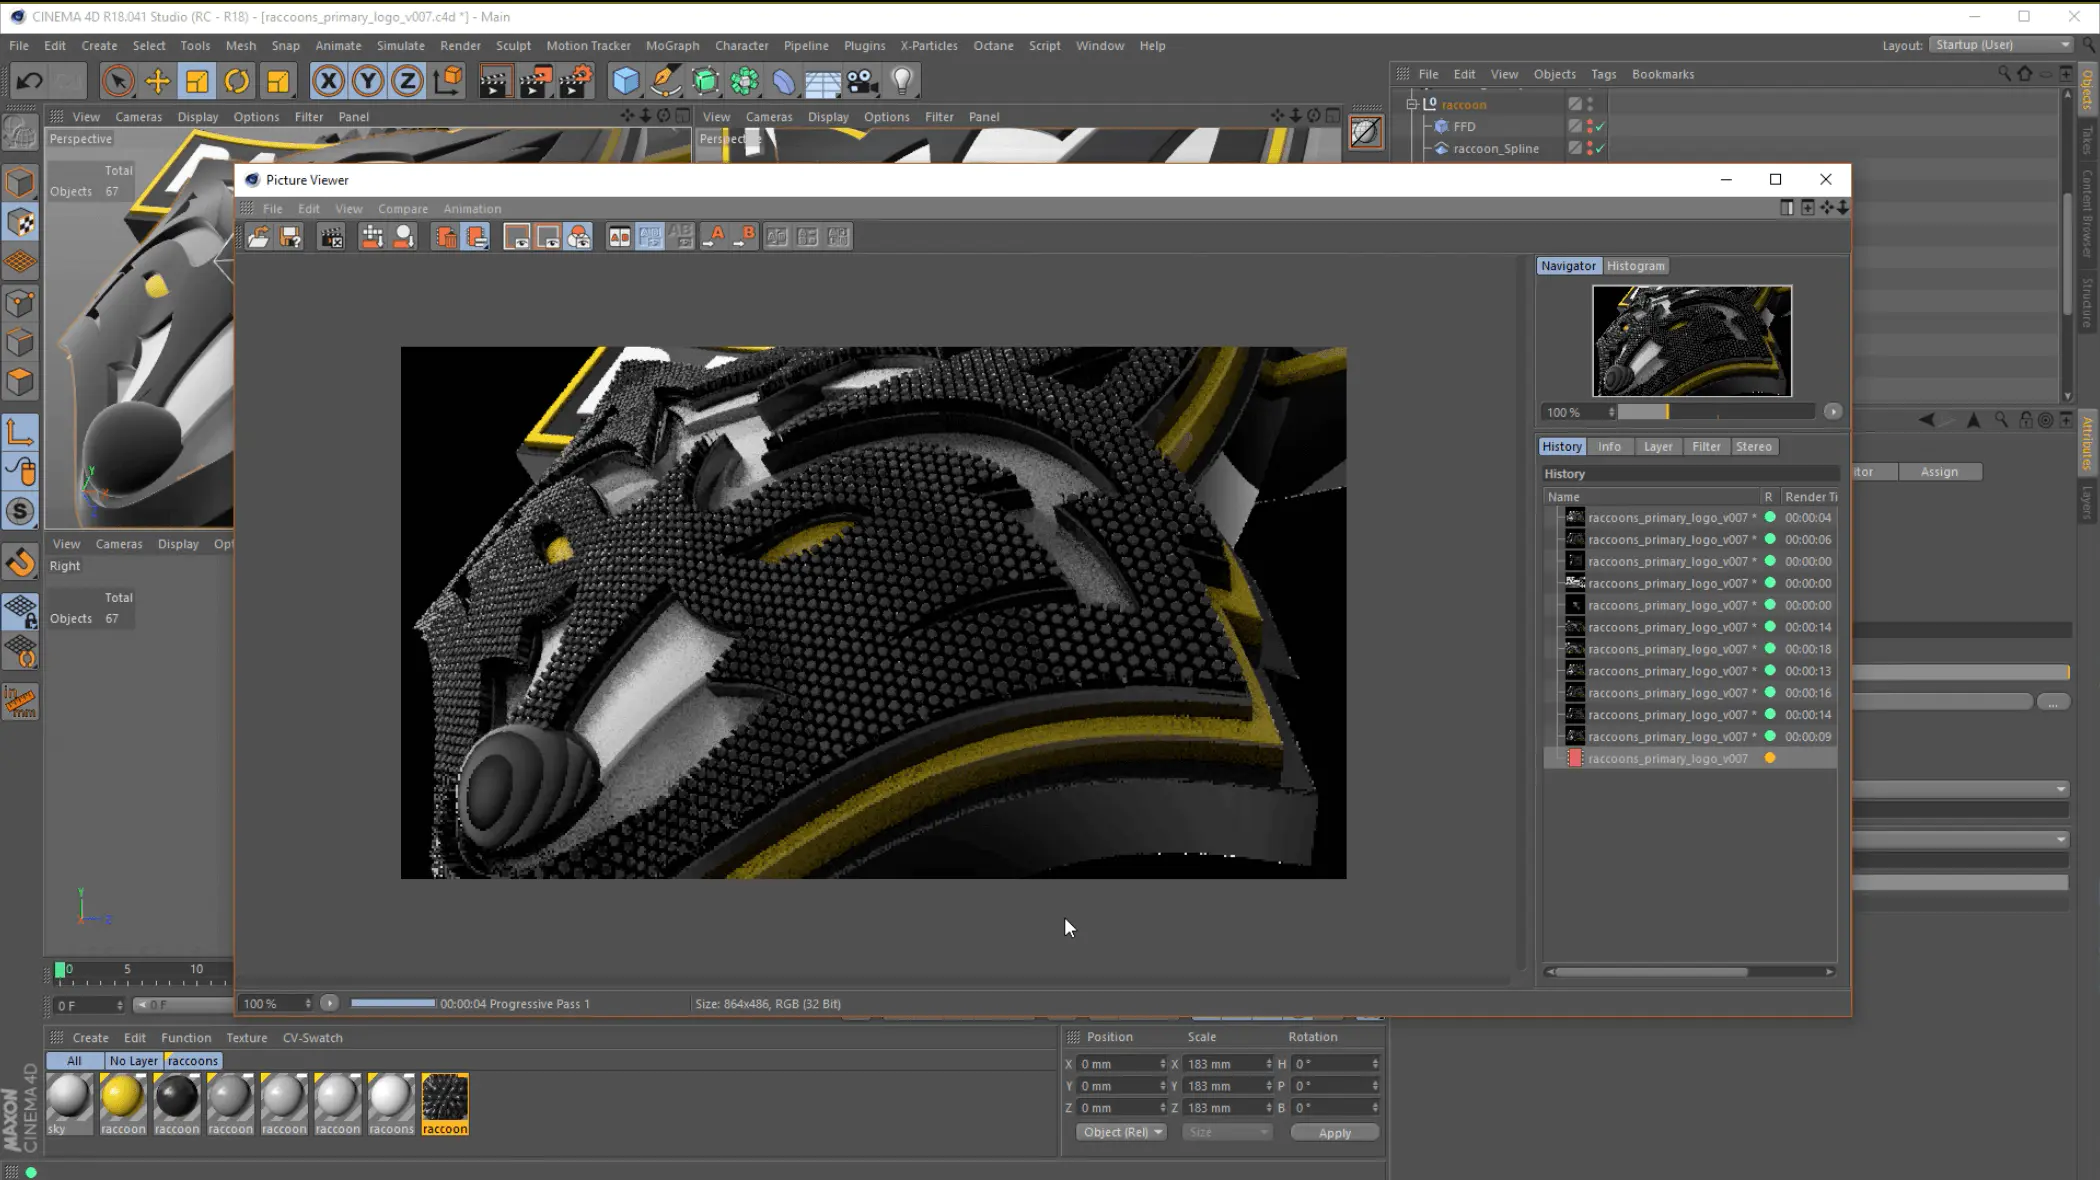Toggle FFD enable checkmark
Viewport: 2100px width, 1180px height.
click(x=1601, y=127)
